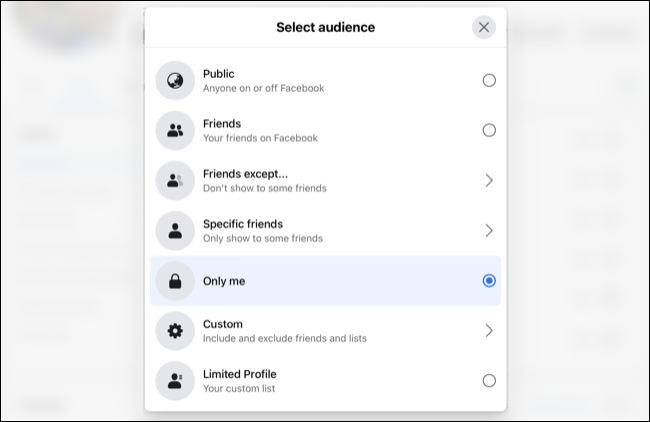Toggle the Only me radio button

tap(489, 281)
